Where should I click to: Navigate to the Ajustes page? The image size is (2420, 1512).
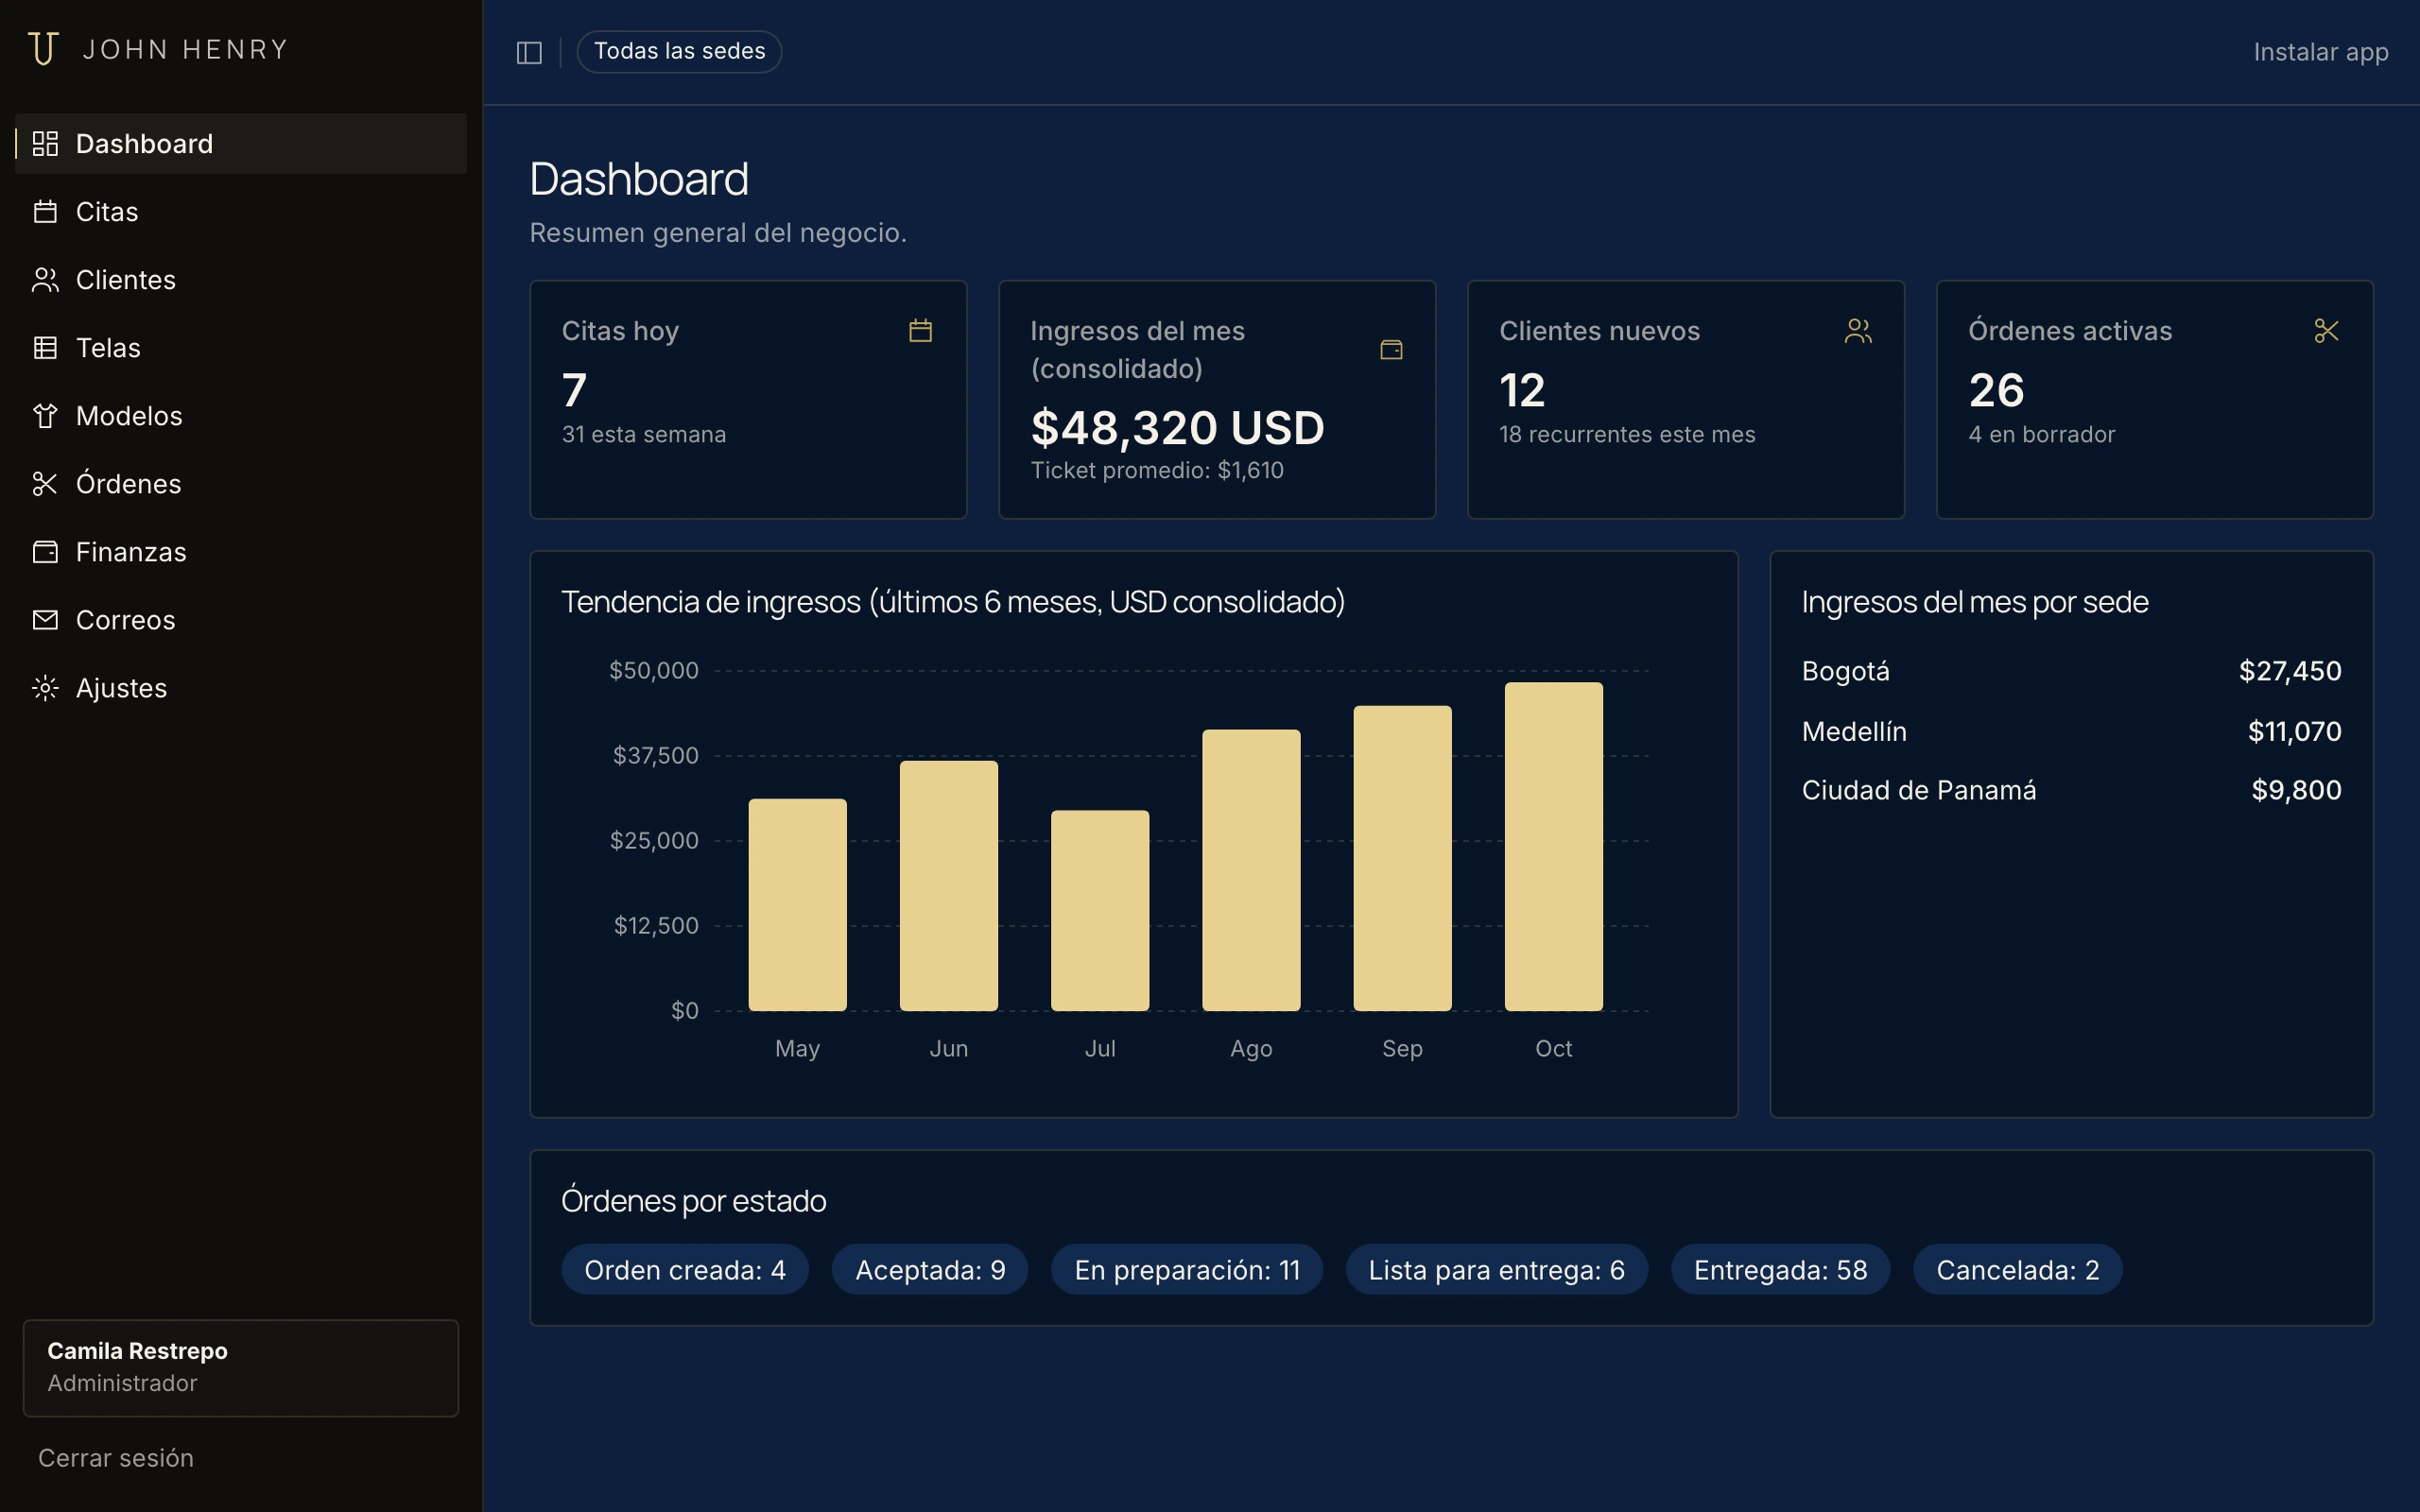tap(241, 688)
